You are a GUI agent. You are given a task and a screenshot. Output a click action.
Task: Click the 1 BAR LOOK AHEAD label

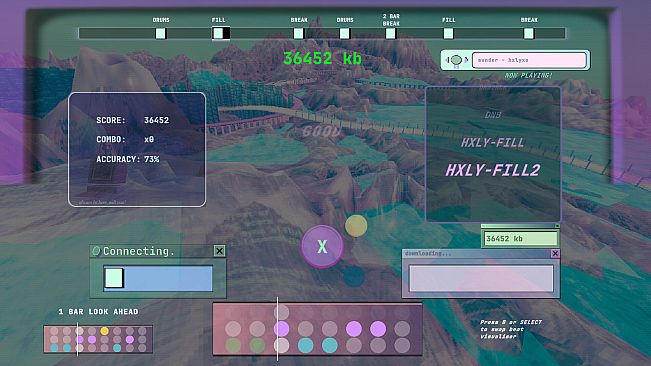click(x=98, y=312)
